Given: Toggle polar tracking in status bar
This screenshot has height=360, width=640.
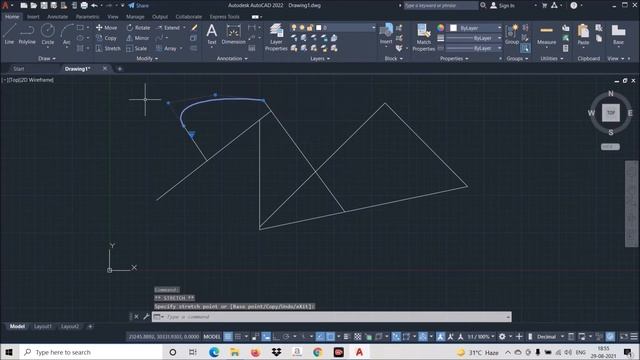Looking at the screenshot, I should pyautogui.click(x=286, y=336).
